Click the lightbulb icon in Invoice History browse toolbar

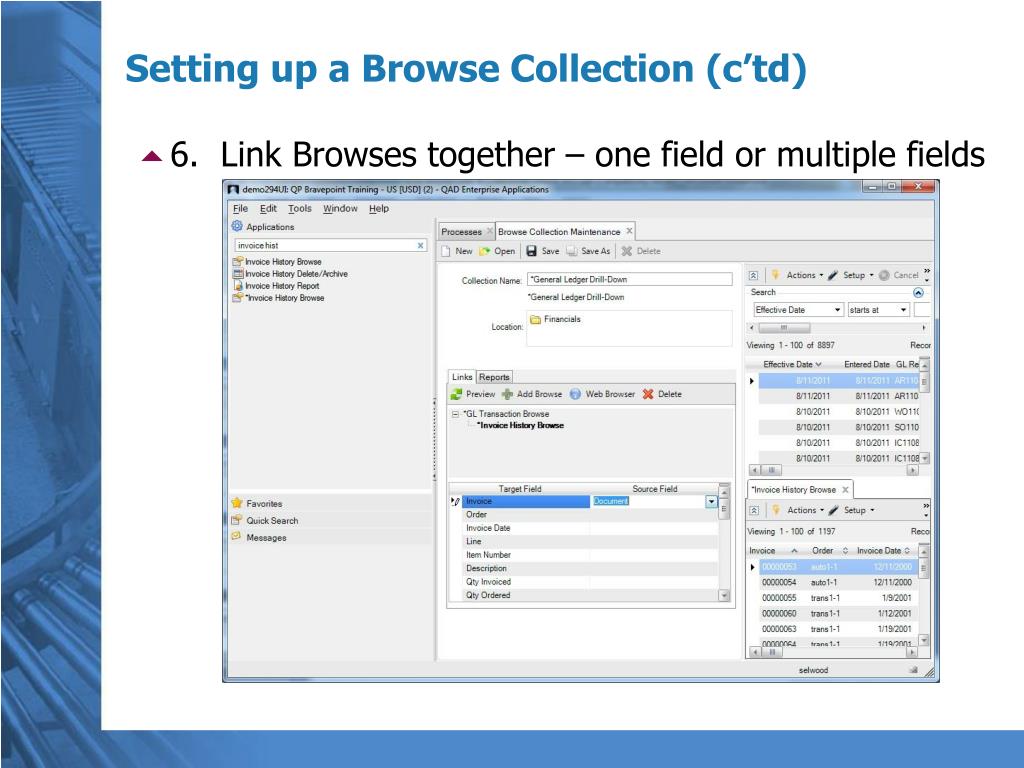coord(776,509)
